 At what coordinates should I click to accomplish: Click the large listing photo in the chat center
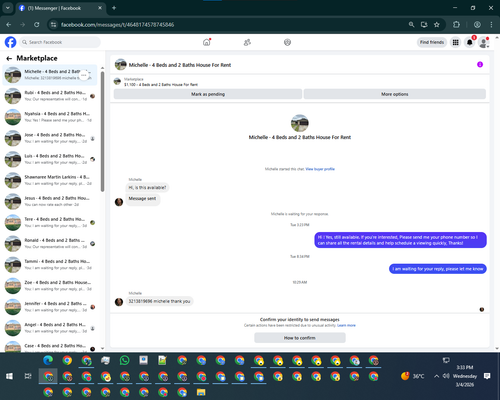300,123
